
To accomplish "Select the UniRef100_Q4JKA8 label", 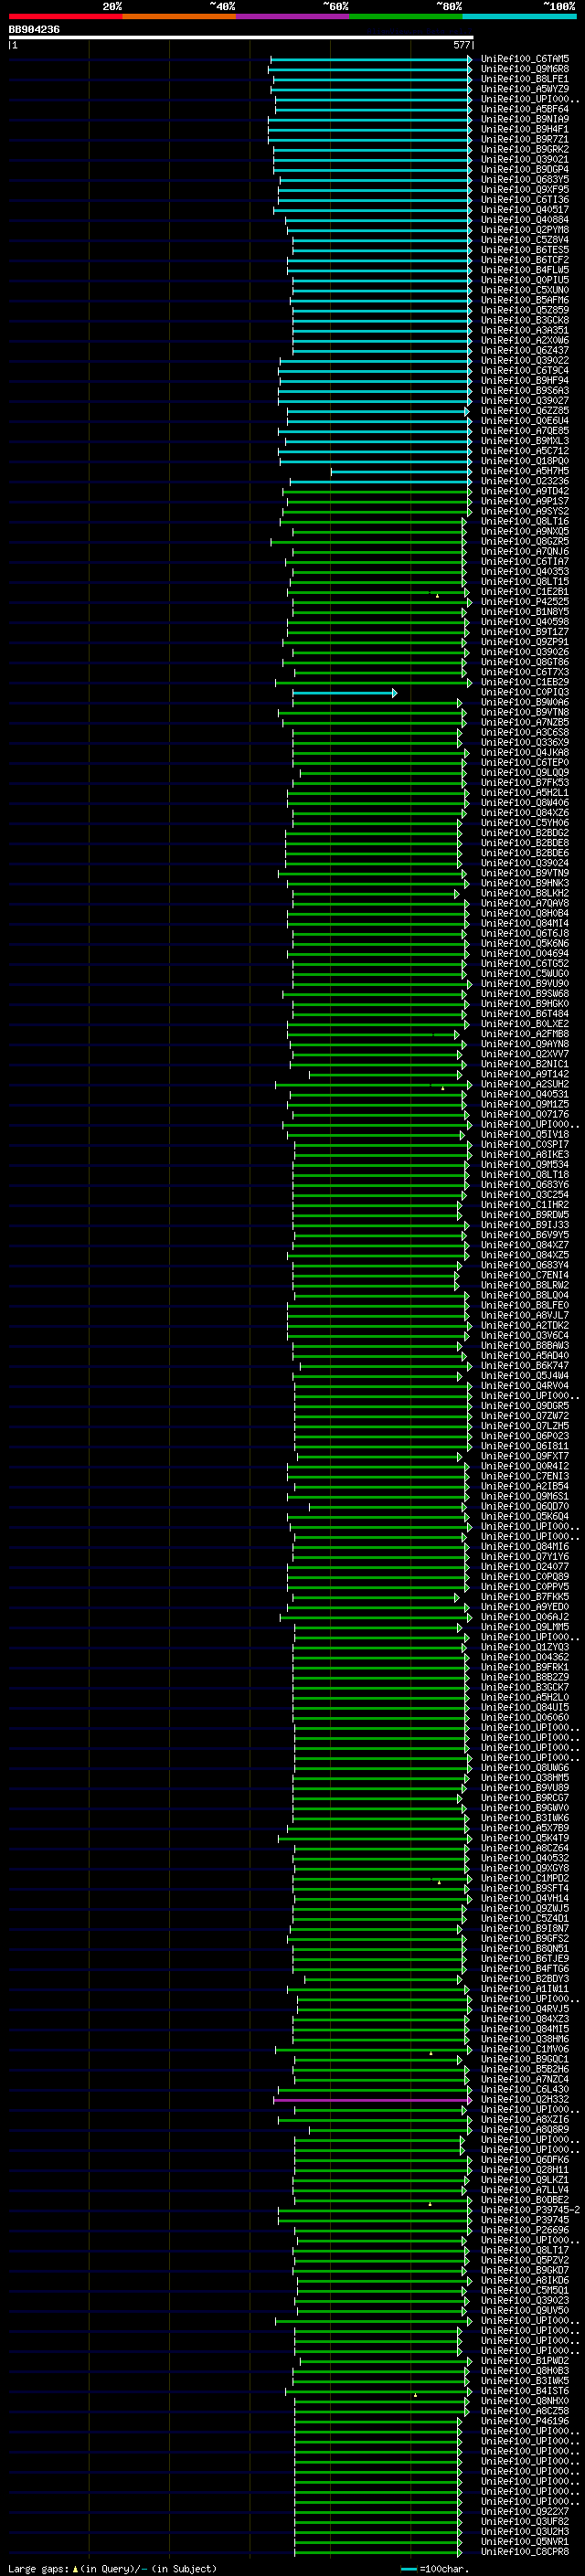I will pos(525,752).
